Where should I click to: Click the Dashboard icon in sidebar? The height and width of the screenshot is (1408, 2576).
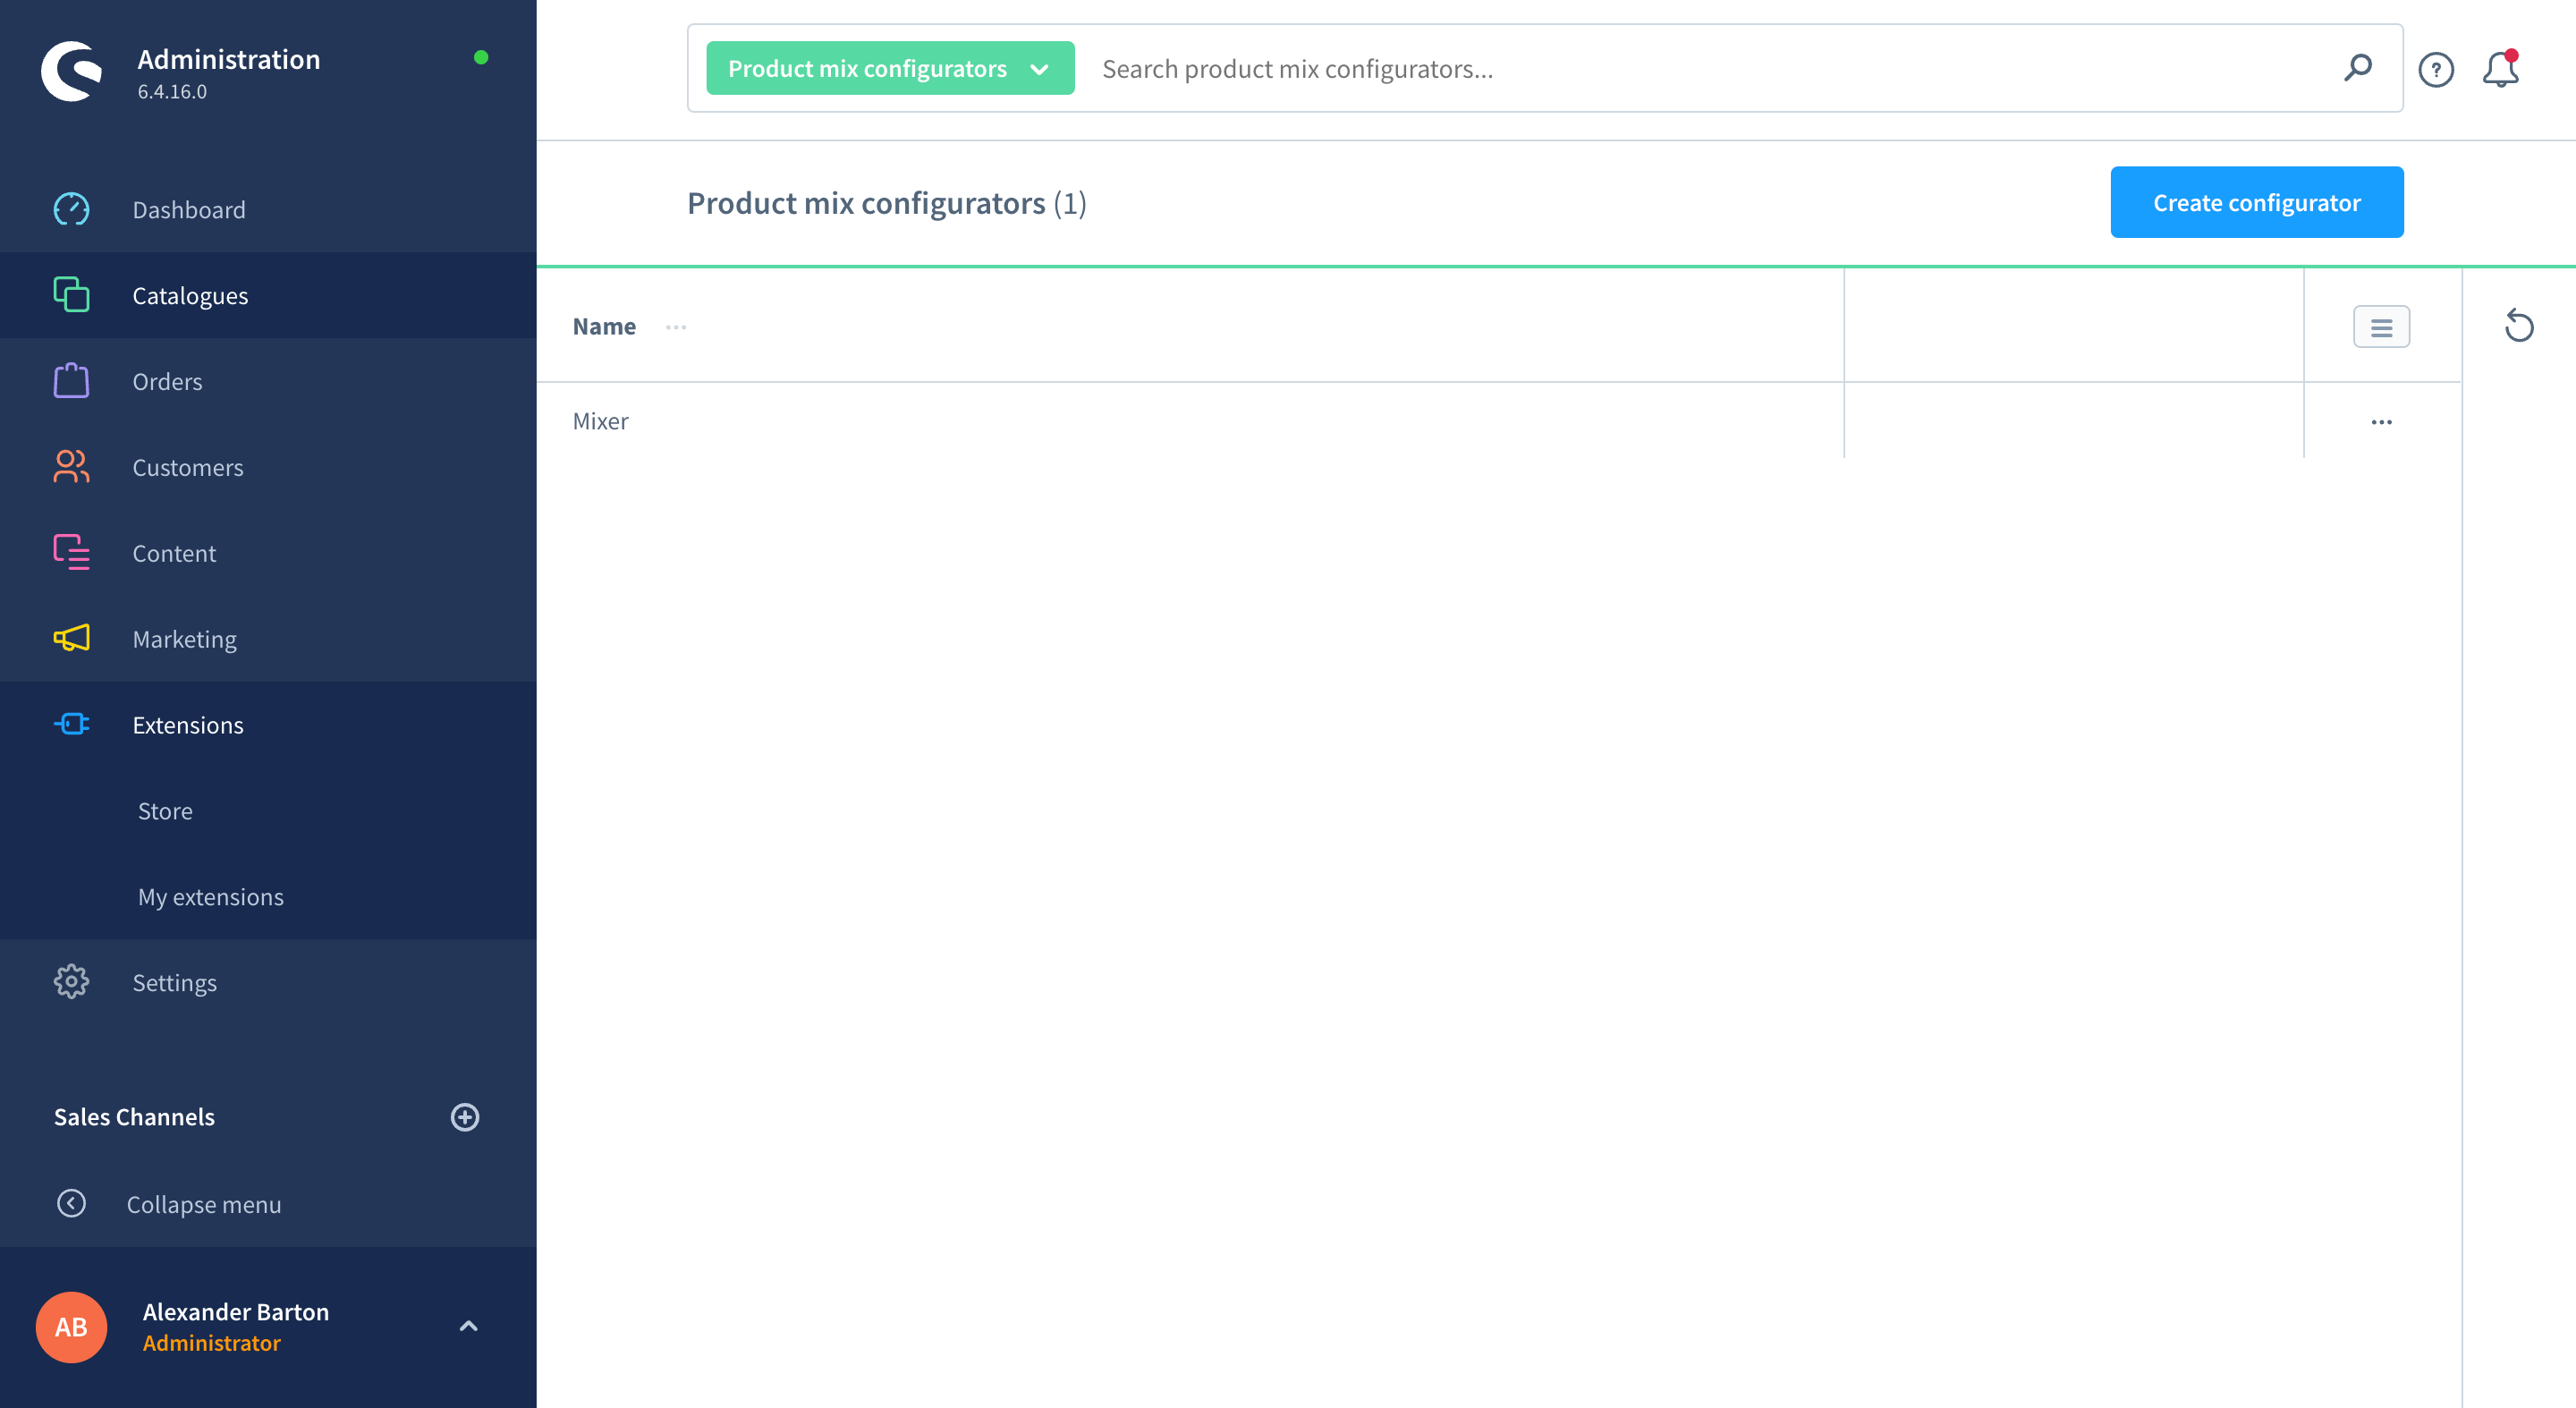pyautogui.click(x=70, y=208)
